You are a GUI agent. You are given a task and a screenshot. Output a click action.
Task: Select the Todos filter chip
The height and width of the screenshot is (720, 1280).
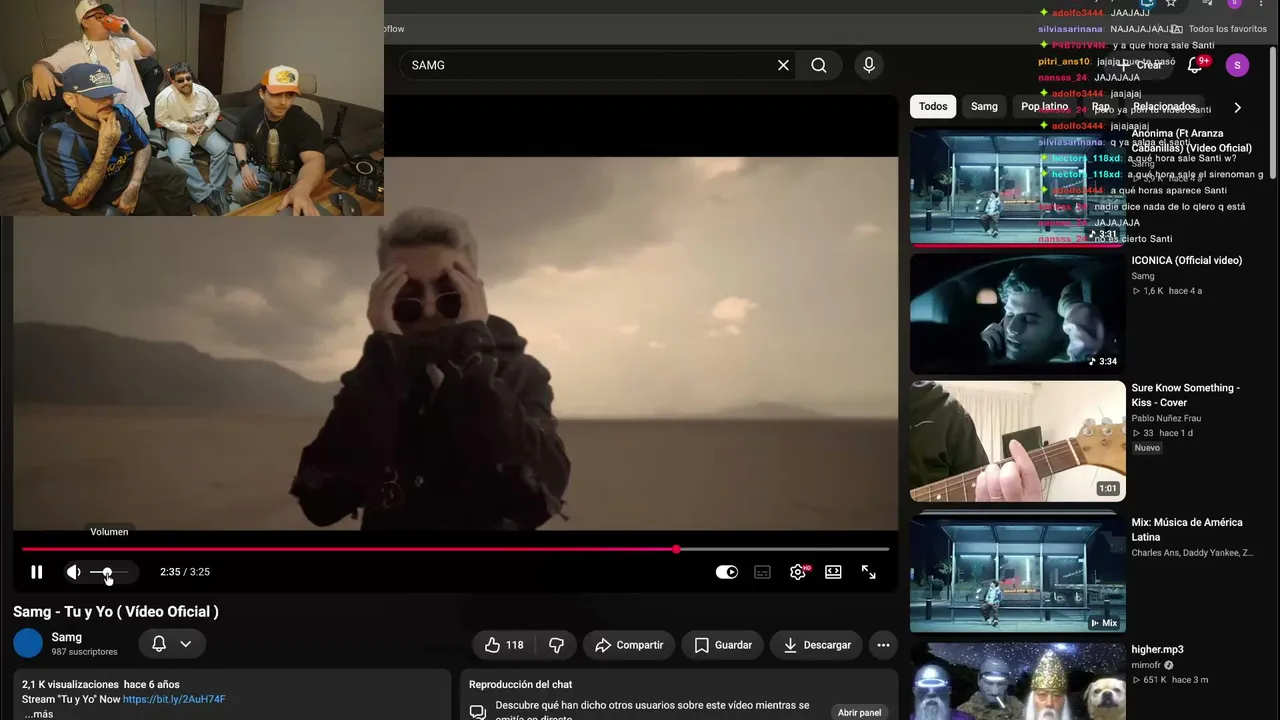click(933, 106)
